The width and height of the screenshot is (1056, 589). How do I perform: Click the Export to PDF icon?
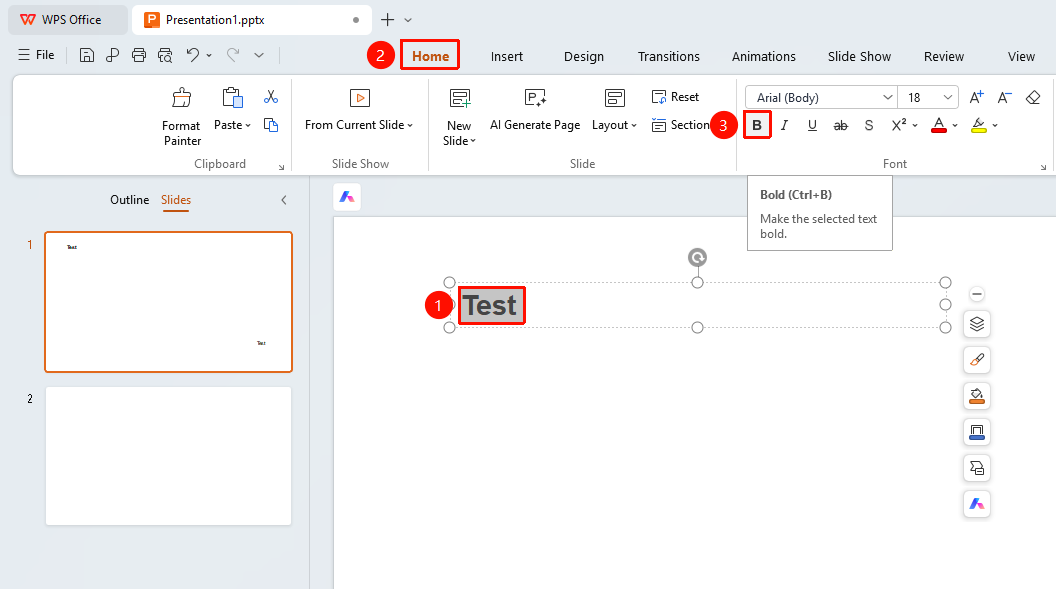112,55
